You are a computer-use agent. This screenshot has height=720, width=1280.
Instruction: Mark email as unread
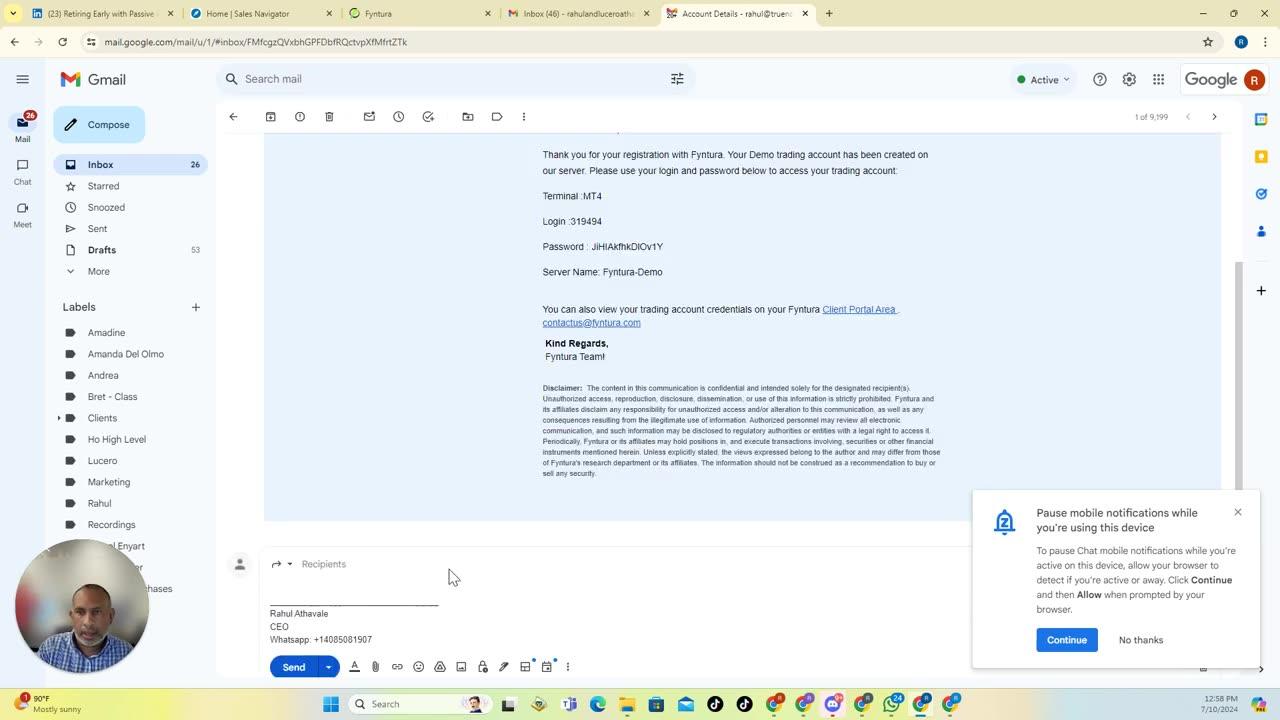coord(369,117)
